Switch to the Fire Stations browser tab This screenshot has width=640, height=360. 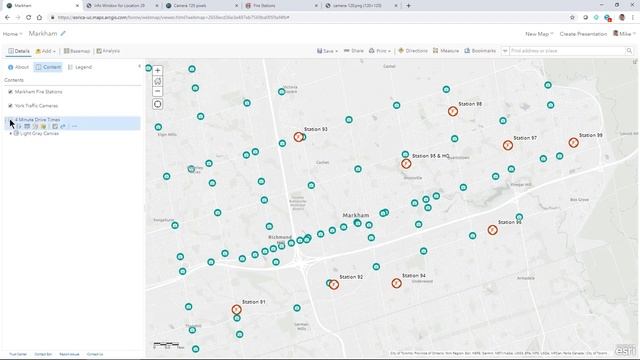click(281, 6)
